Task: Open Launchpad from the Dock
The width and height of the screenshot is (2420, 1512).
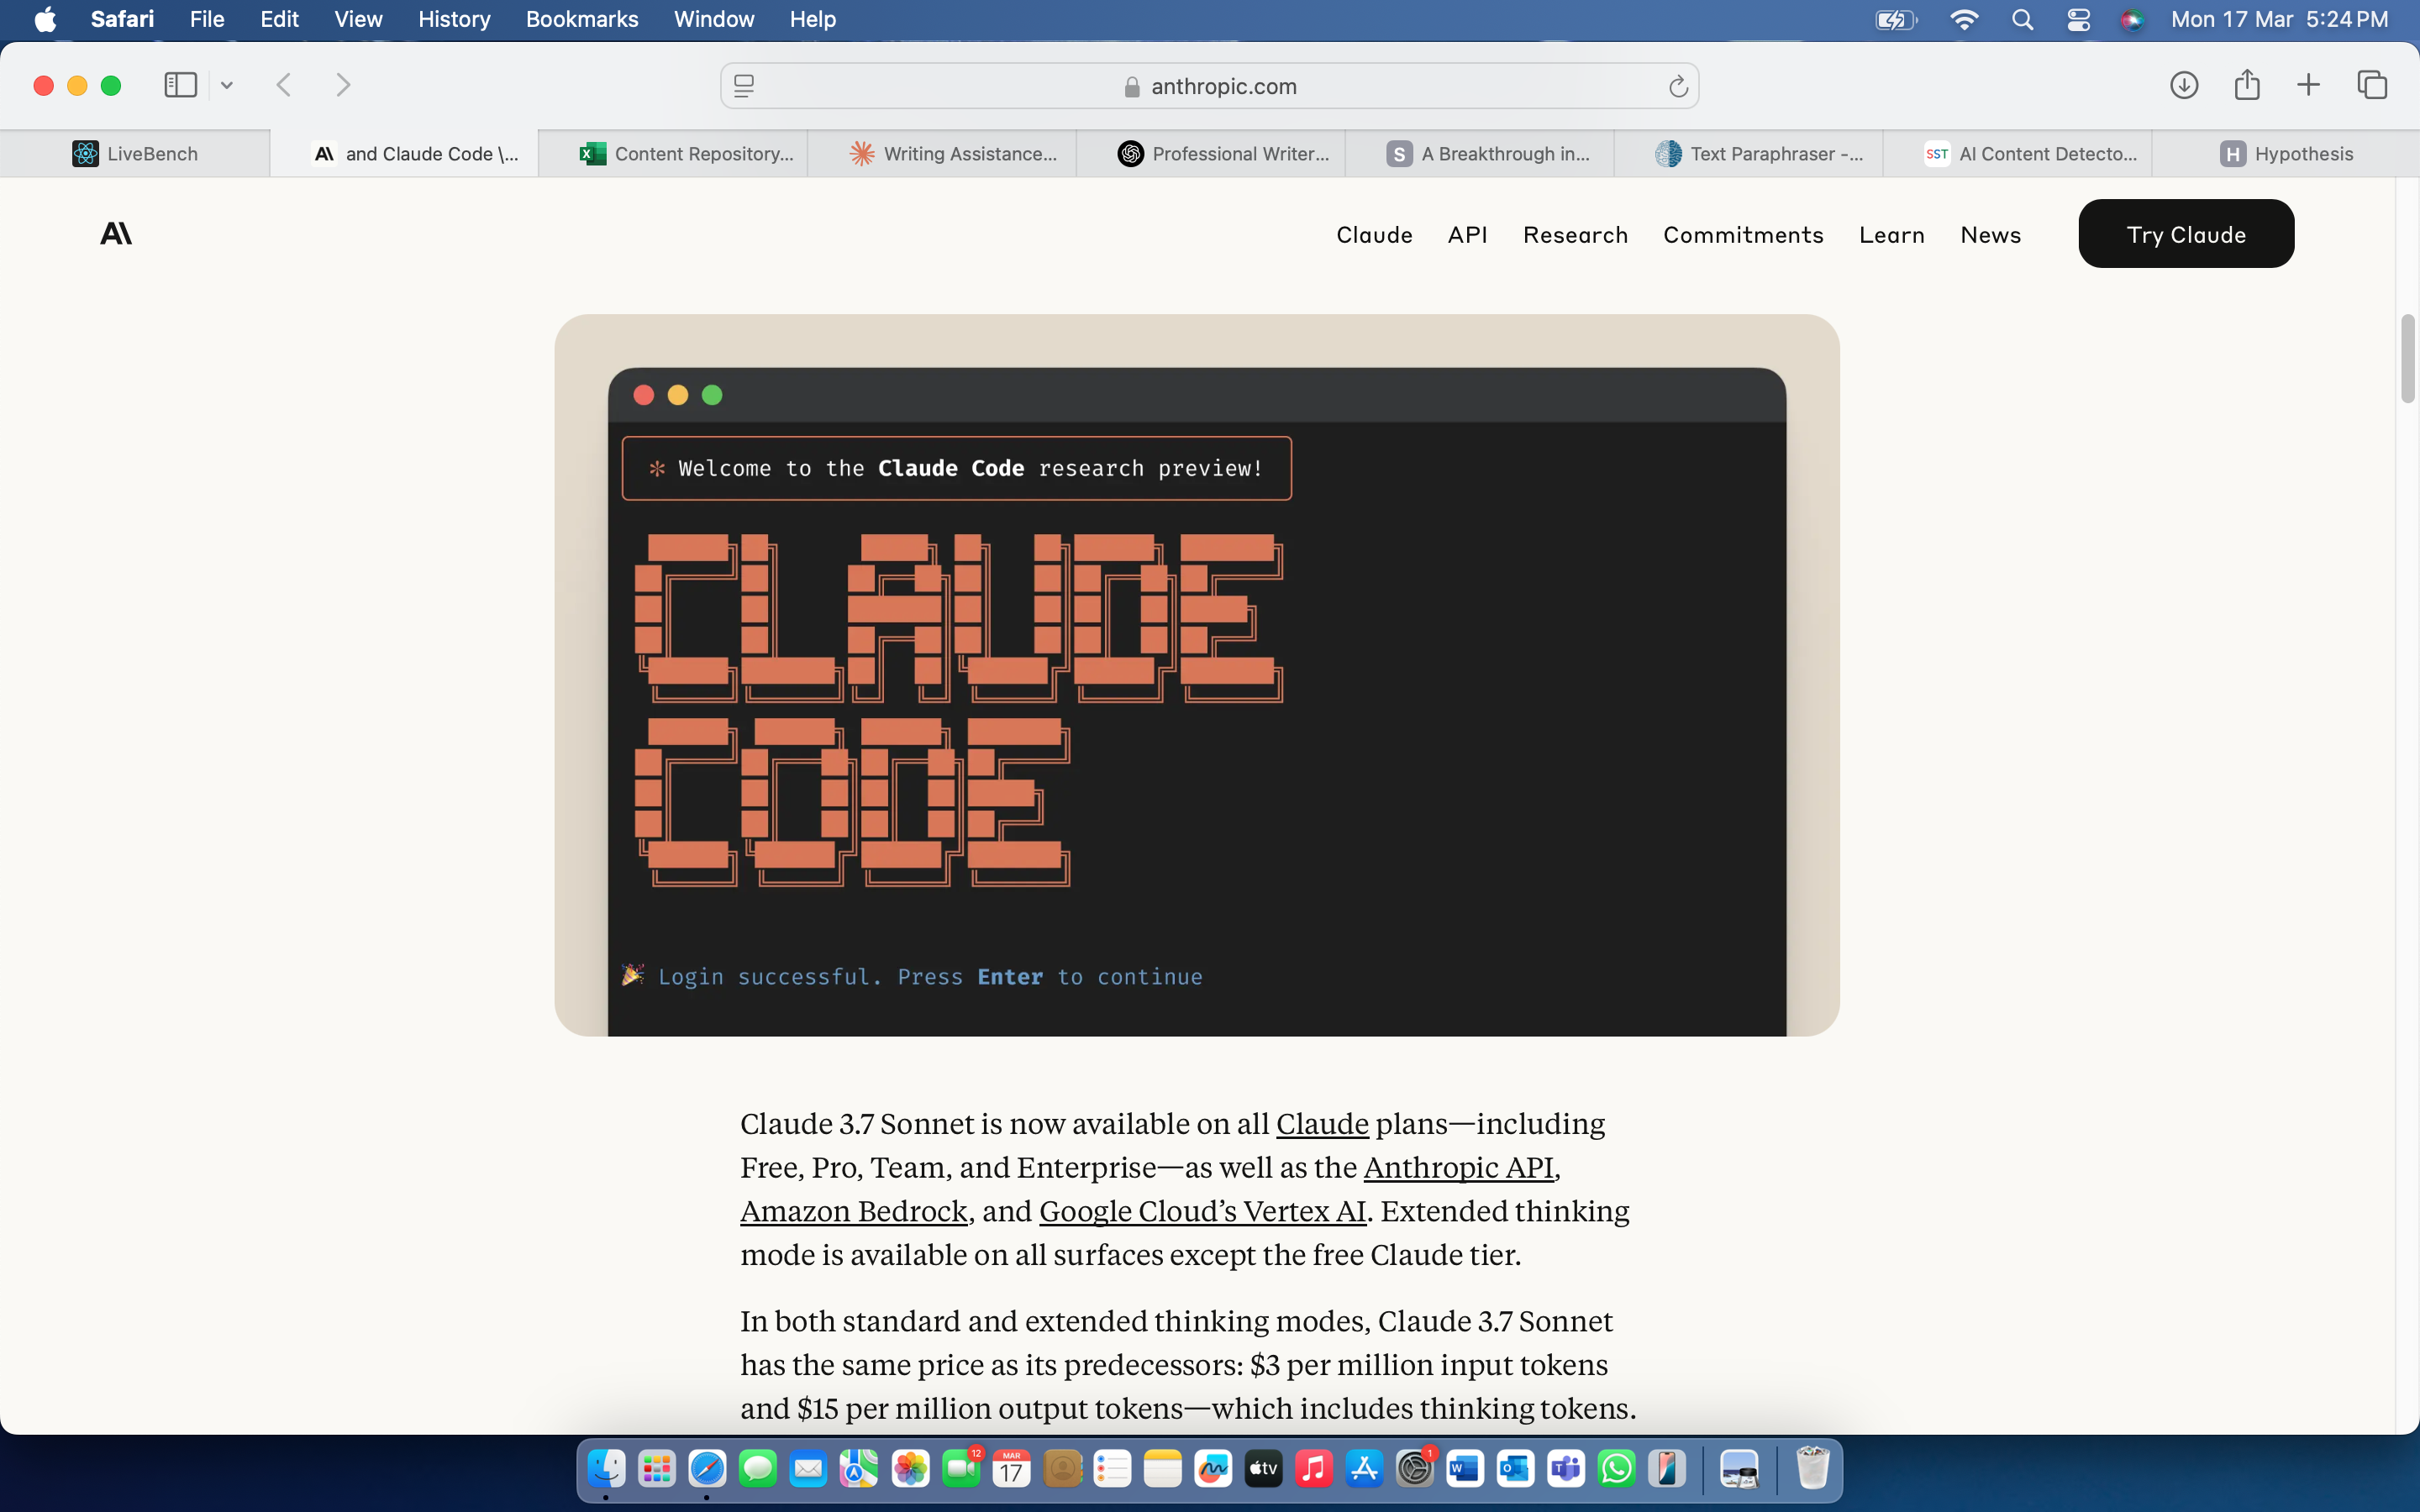Action: [657, 1468]
